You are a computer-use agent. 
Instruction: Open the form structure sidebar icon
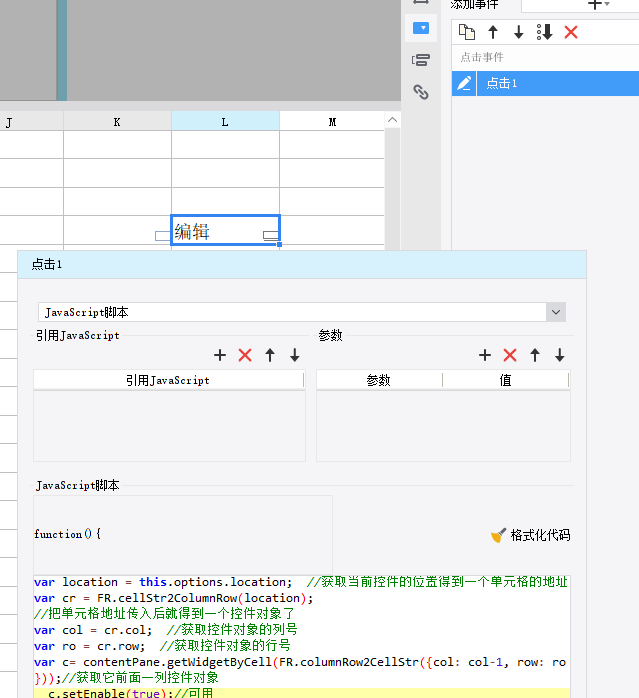point(421,60)
